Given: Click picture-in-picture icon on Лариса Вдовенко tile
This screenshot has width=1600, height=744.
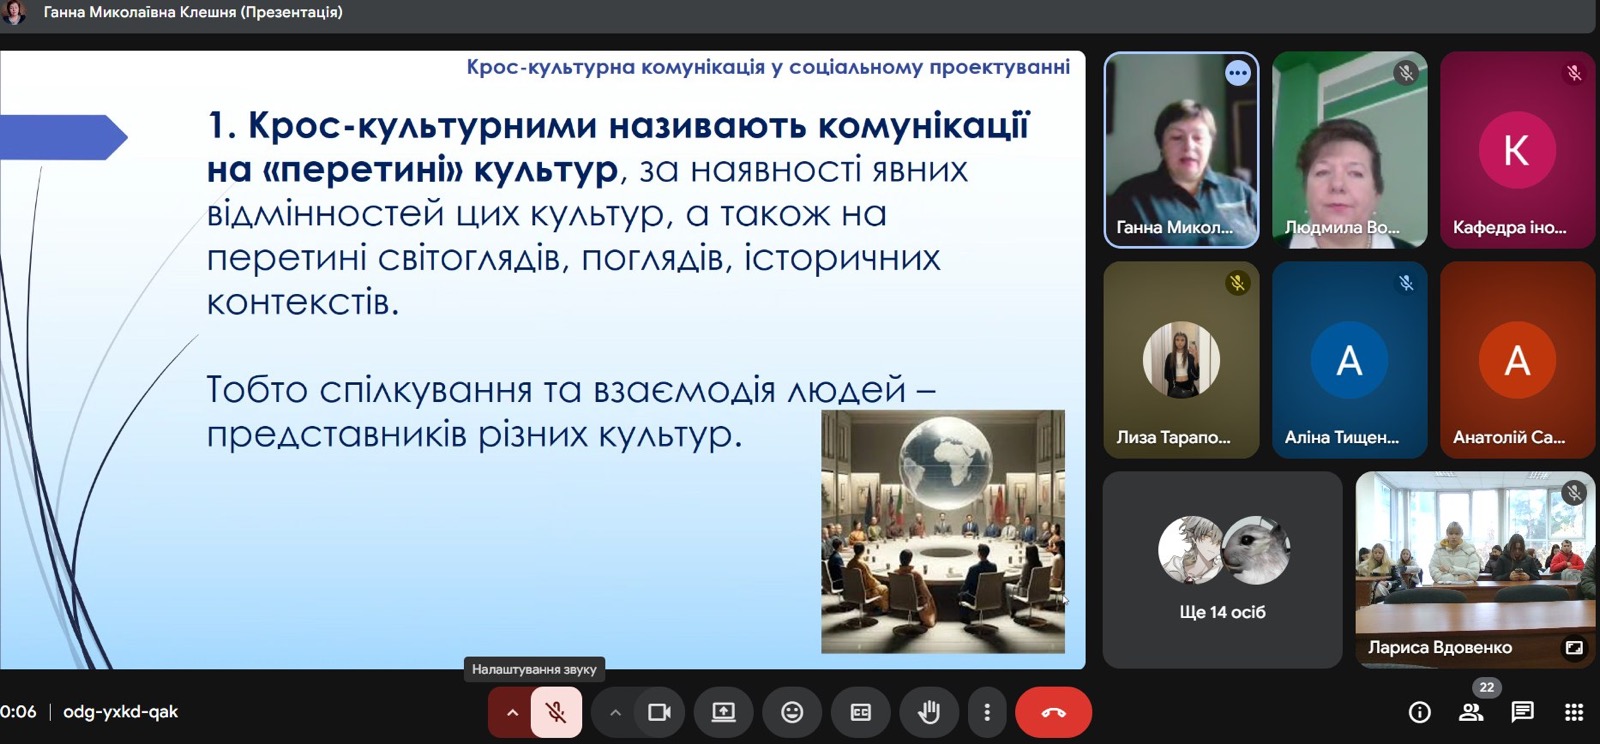Looking at the screenshot, I should (x=1574, y=648).
